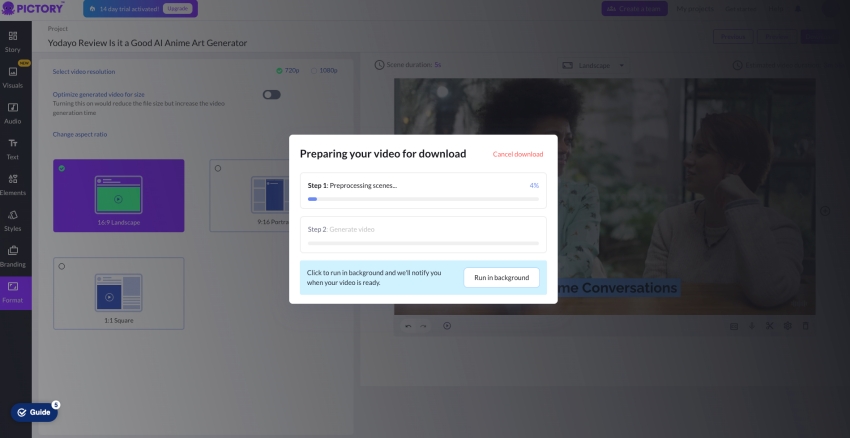Select the 9:16 Portrait aspect ratio card
The width and height of the screenshot is (850, 438).
tap(249, 195)
